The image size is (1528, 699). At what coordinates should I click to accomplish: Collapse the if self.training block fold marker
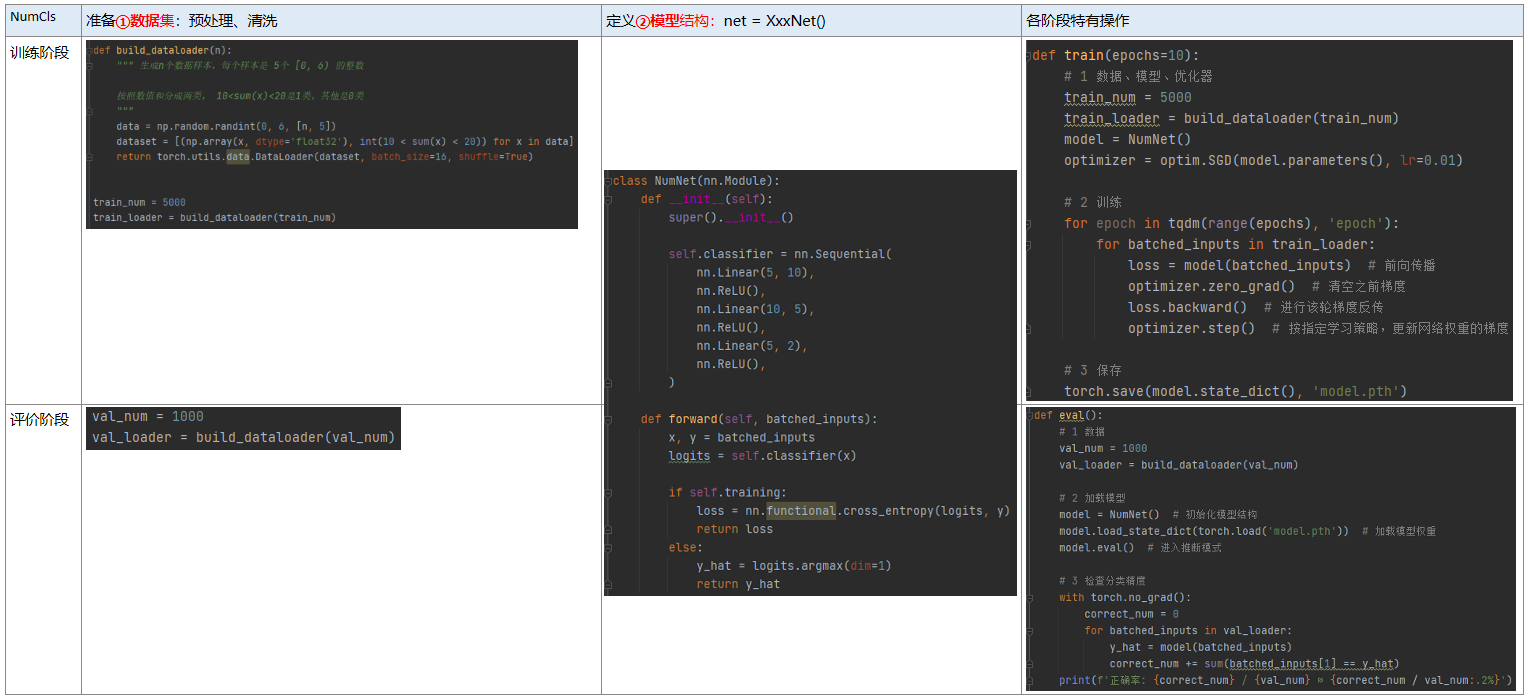coord(608,492)
